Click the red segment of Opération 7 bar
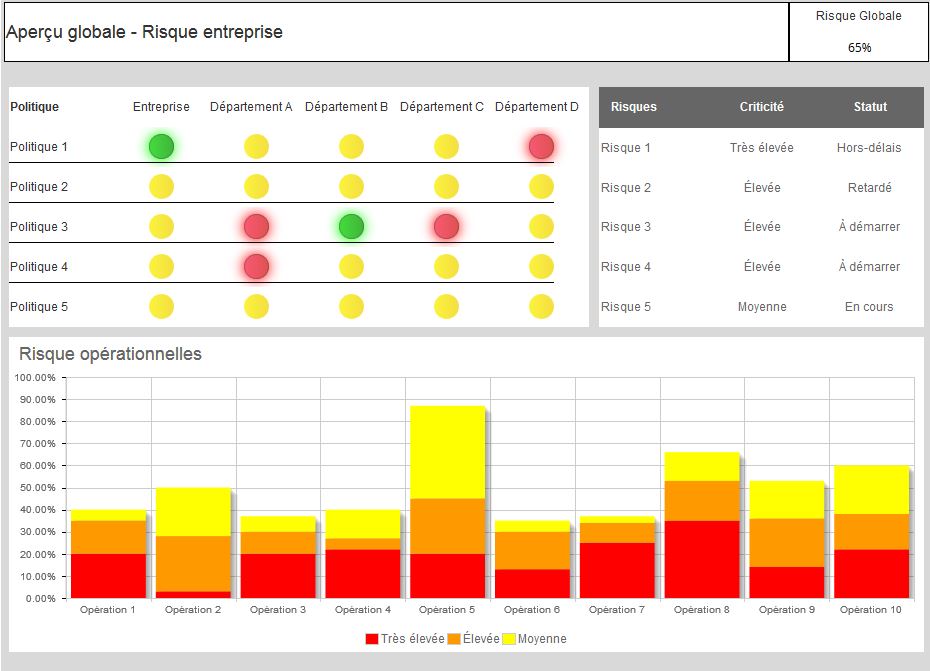The height and width of the screenshot is (671, 930). pyautogui.click(x=617, y=570)
